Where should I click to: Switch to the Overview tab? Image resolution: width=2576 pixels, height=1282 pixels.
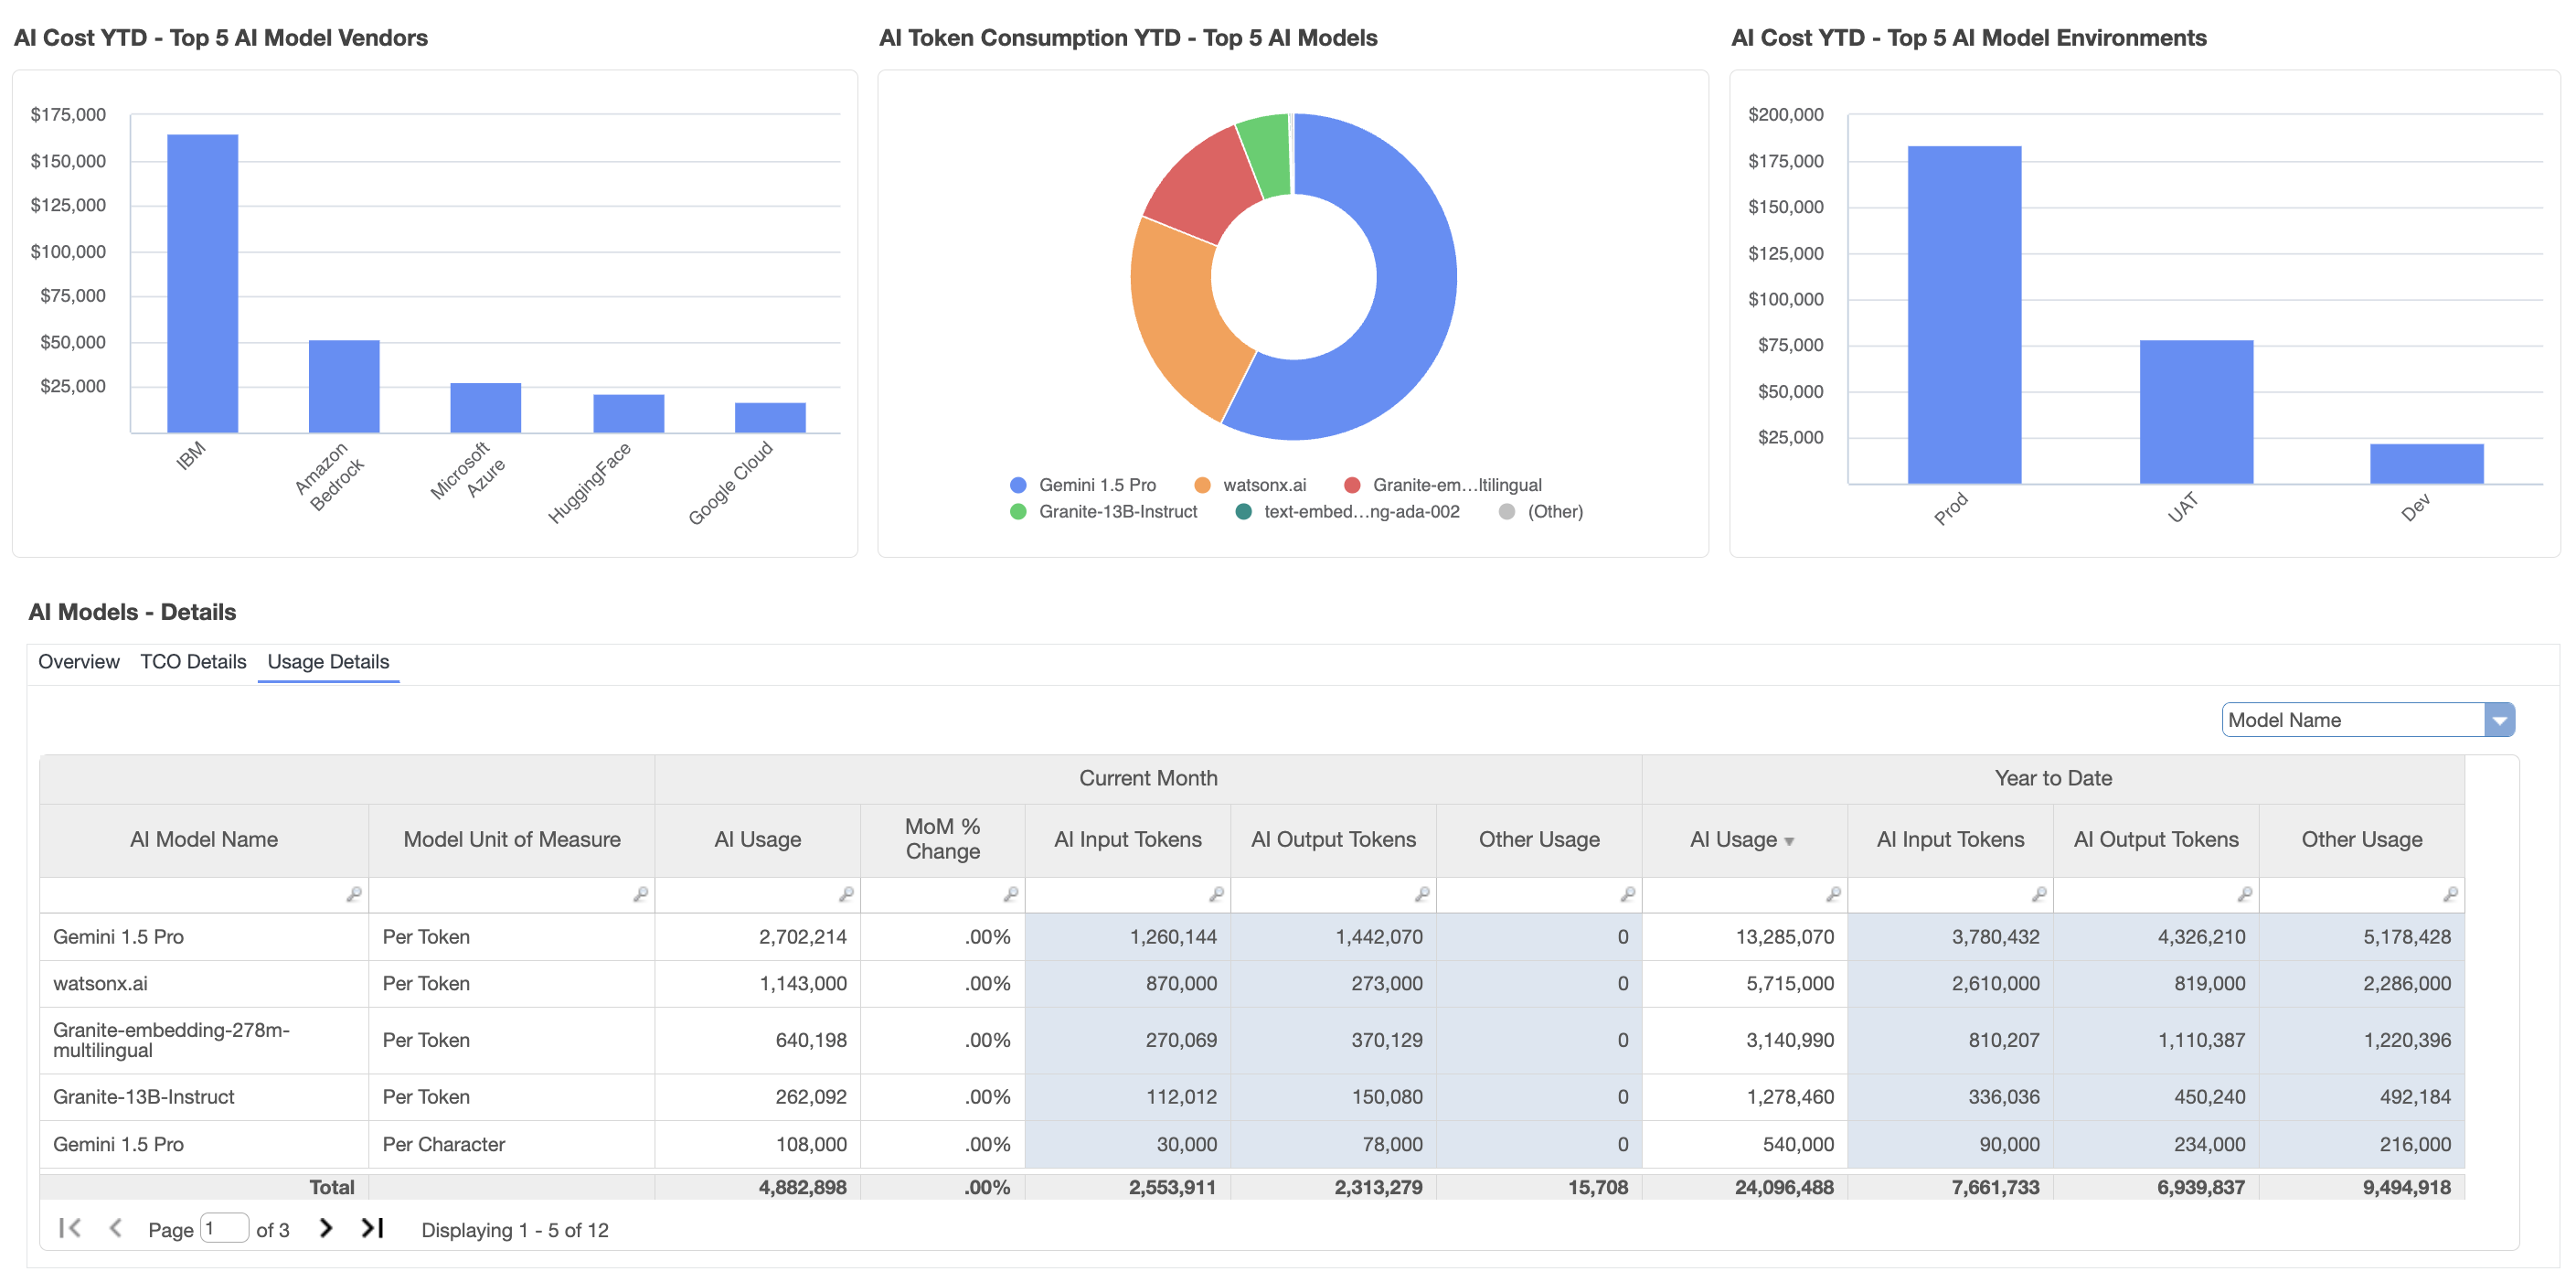click(x=78, y=661)
